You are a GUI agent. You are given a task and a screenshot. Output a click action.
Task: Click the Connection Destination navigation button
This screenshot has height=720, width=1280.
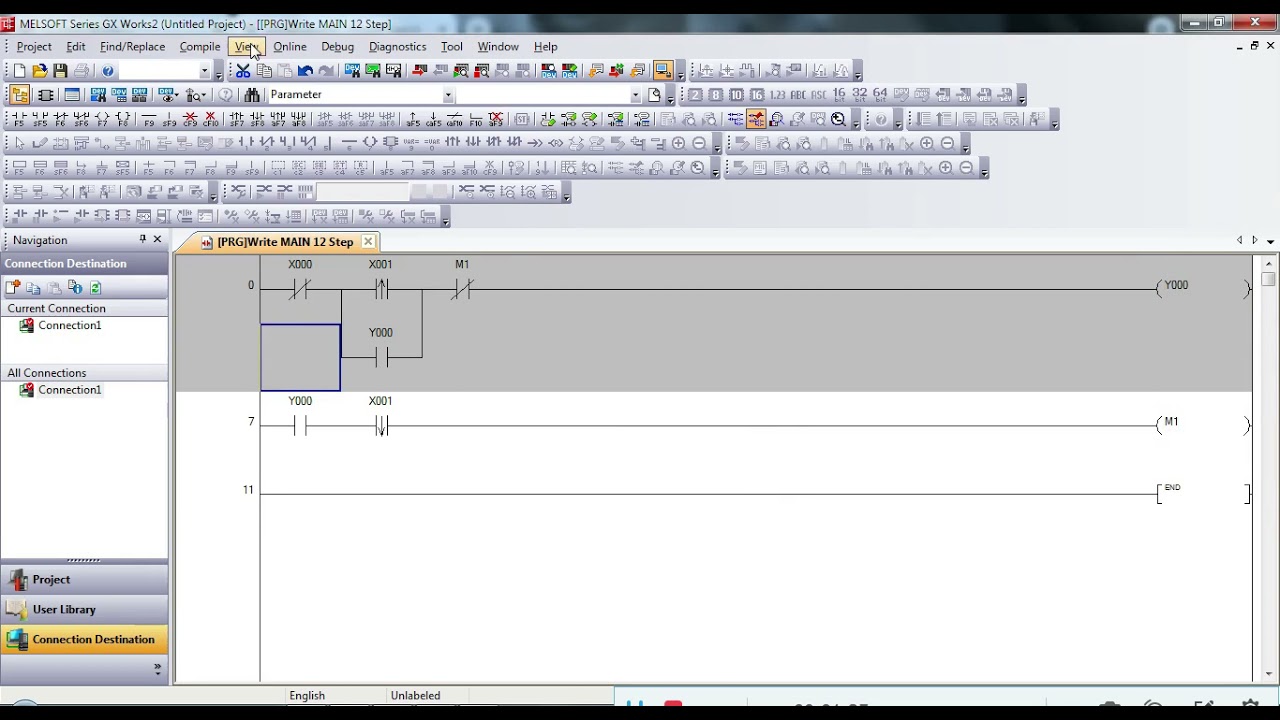(84, 639)
